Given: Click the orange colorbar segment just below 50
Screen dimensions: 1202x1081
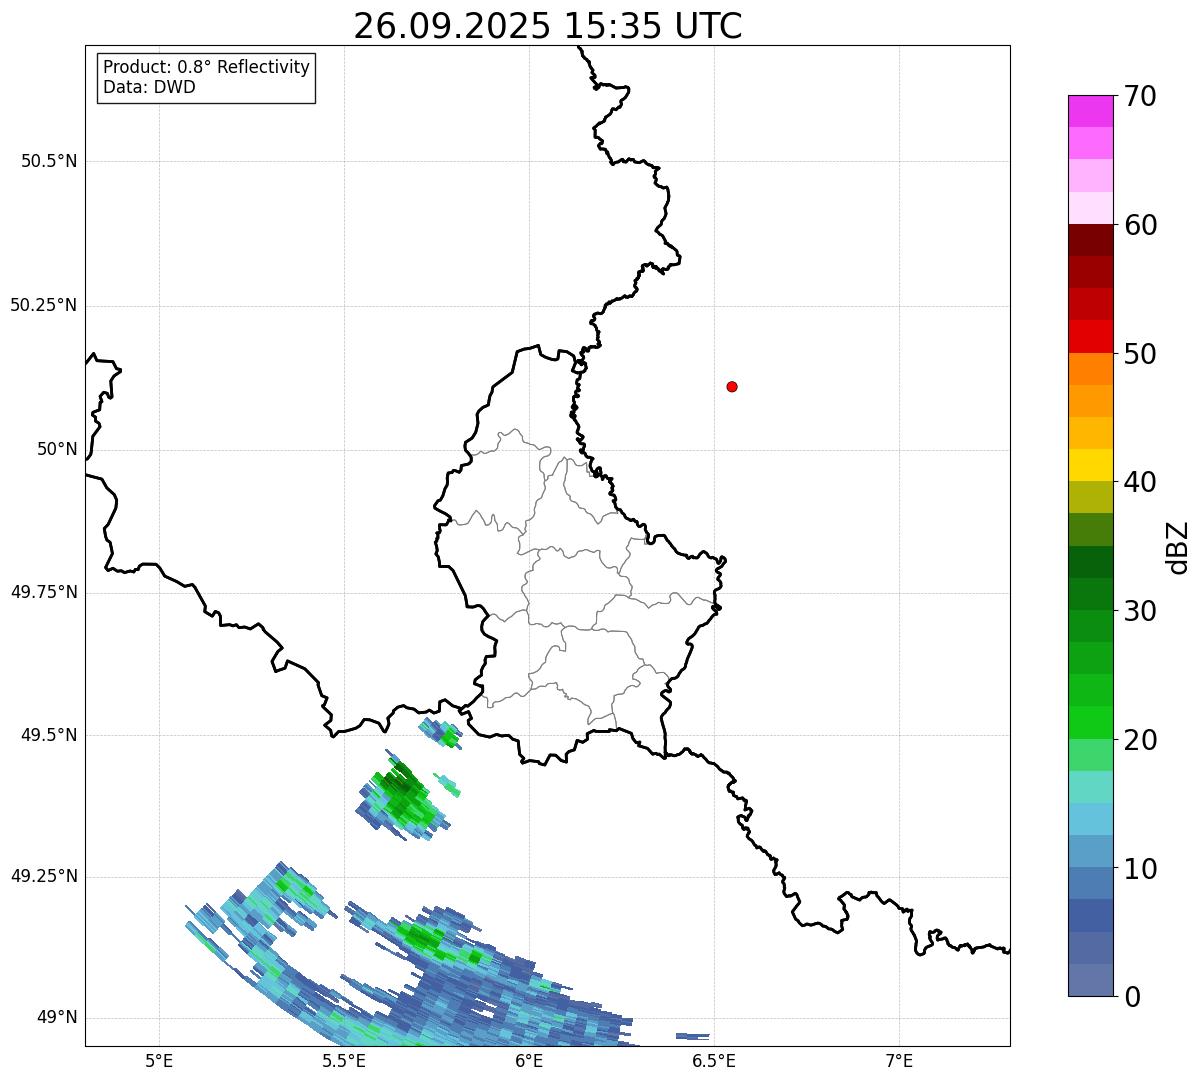Looking at the screenshot, I should click(1090, 369).
